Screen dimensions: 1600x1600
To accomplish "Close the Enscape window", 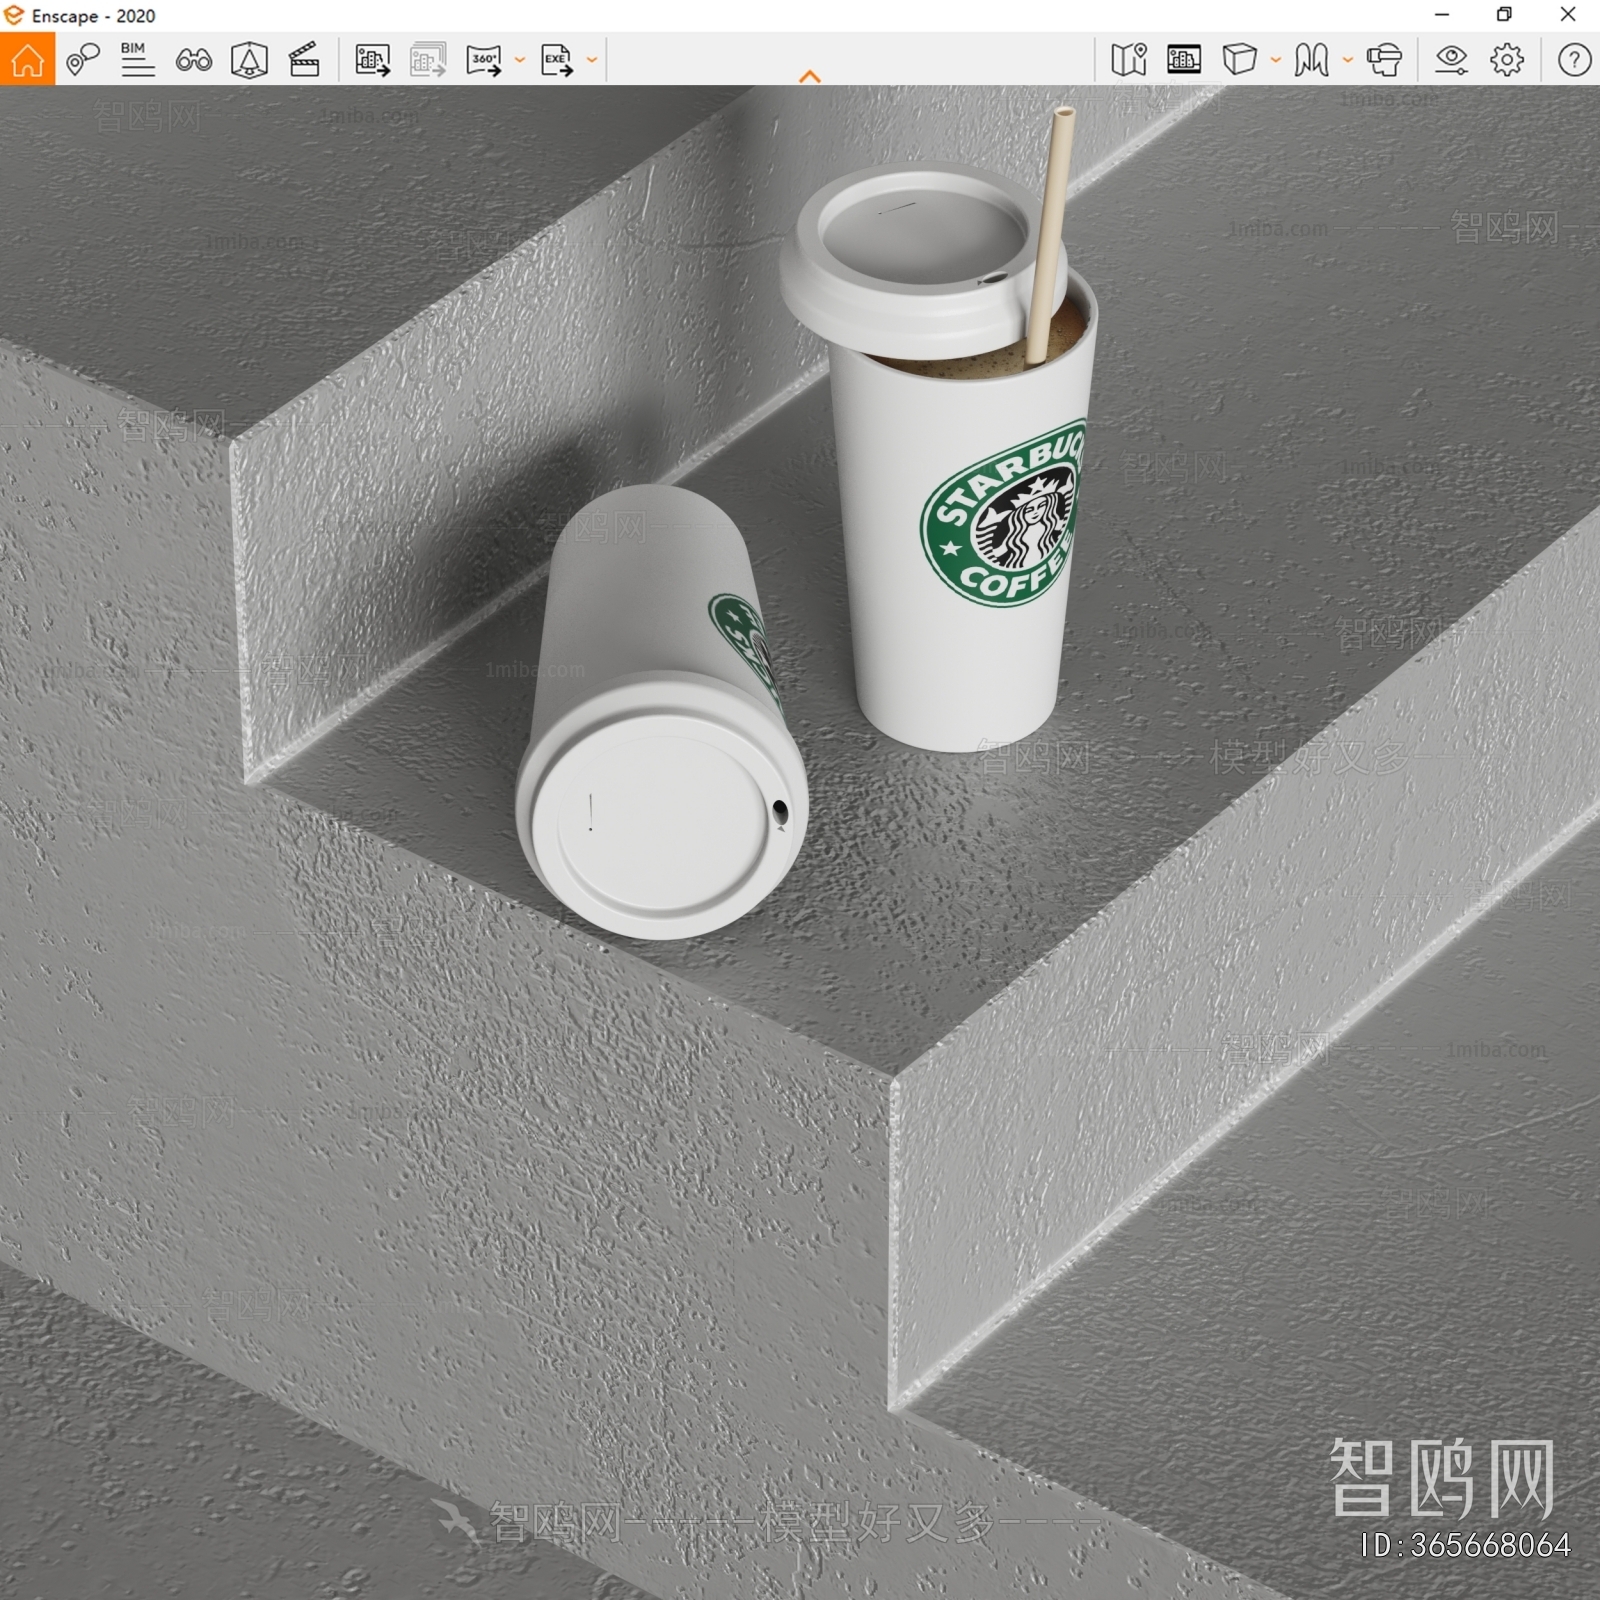I will click(1568, 14).
